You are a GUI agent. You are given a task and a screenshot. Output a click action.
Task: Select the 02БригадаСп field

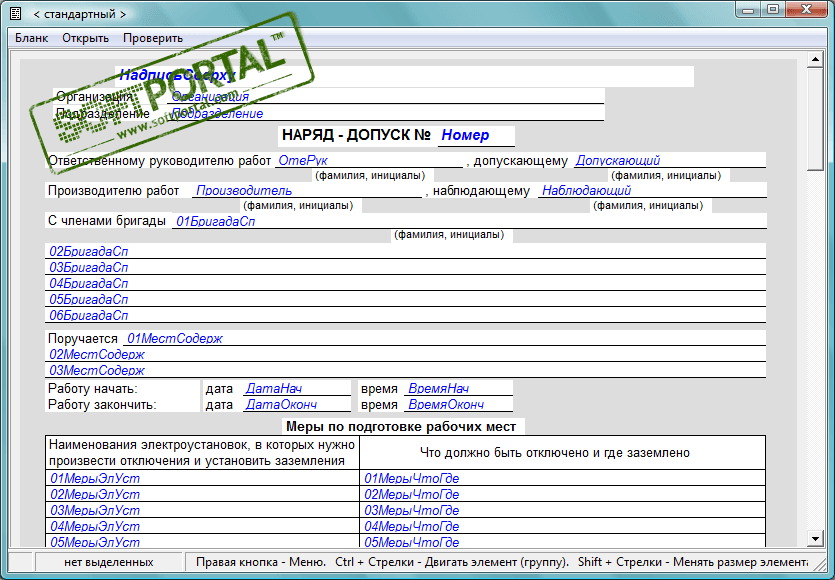pyautogui.click(x=405, y=251)
